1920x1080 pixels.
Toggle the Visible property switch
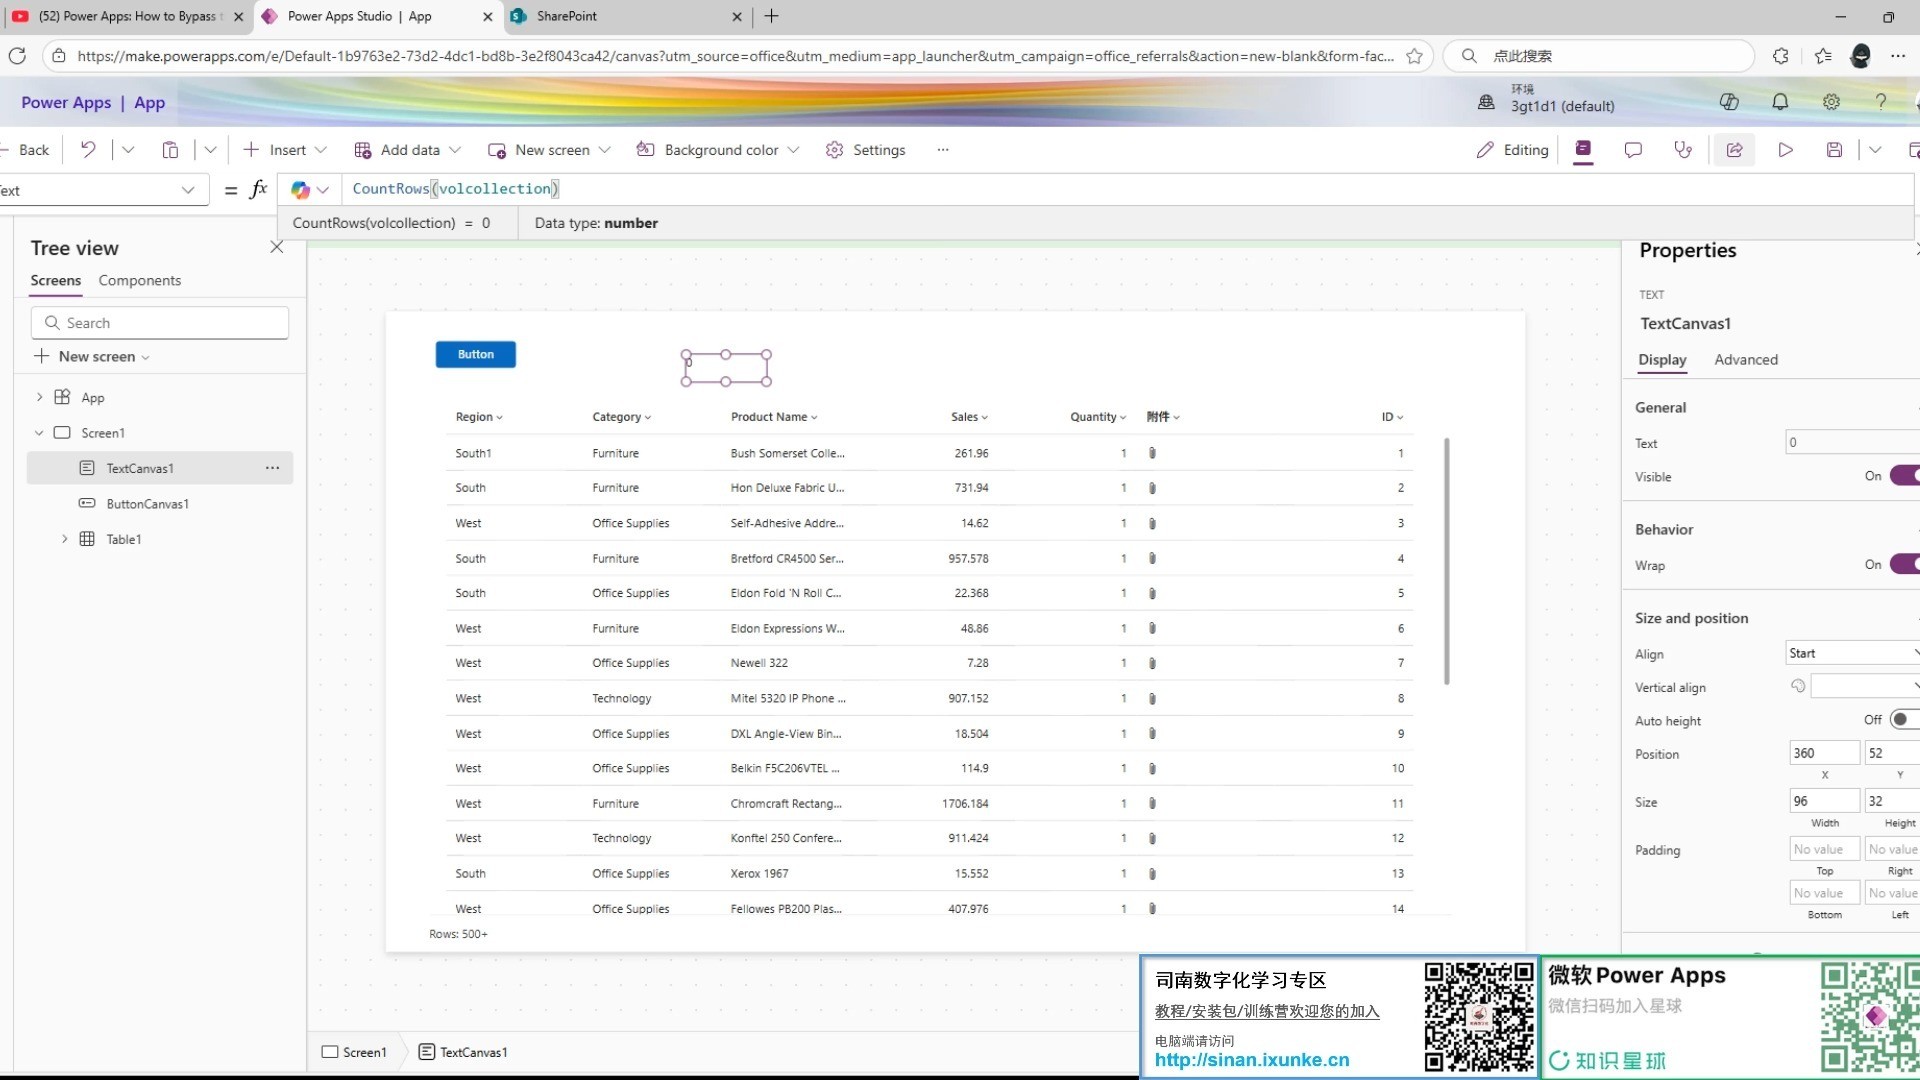pos(1903,476)
